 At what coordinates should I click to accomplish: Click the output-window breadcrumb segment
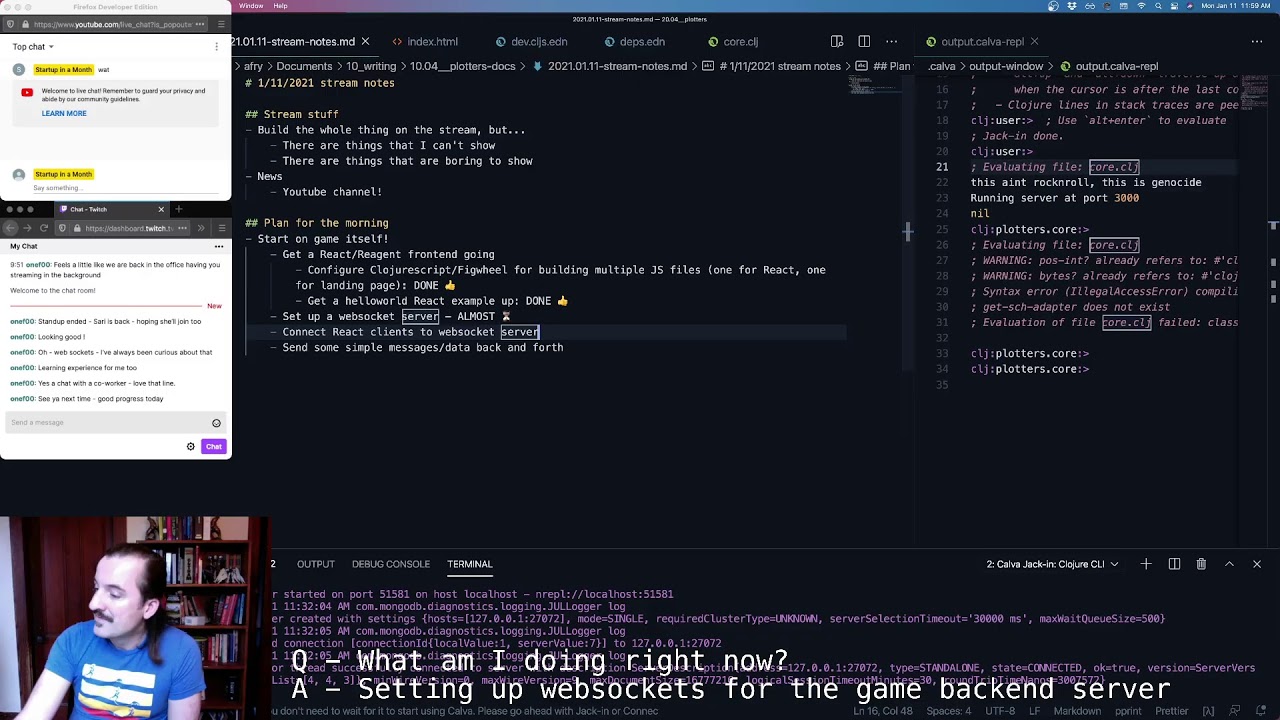pos(1006,66)
